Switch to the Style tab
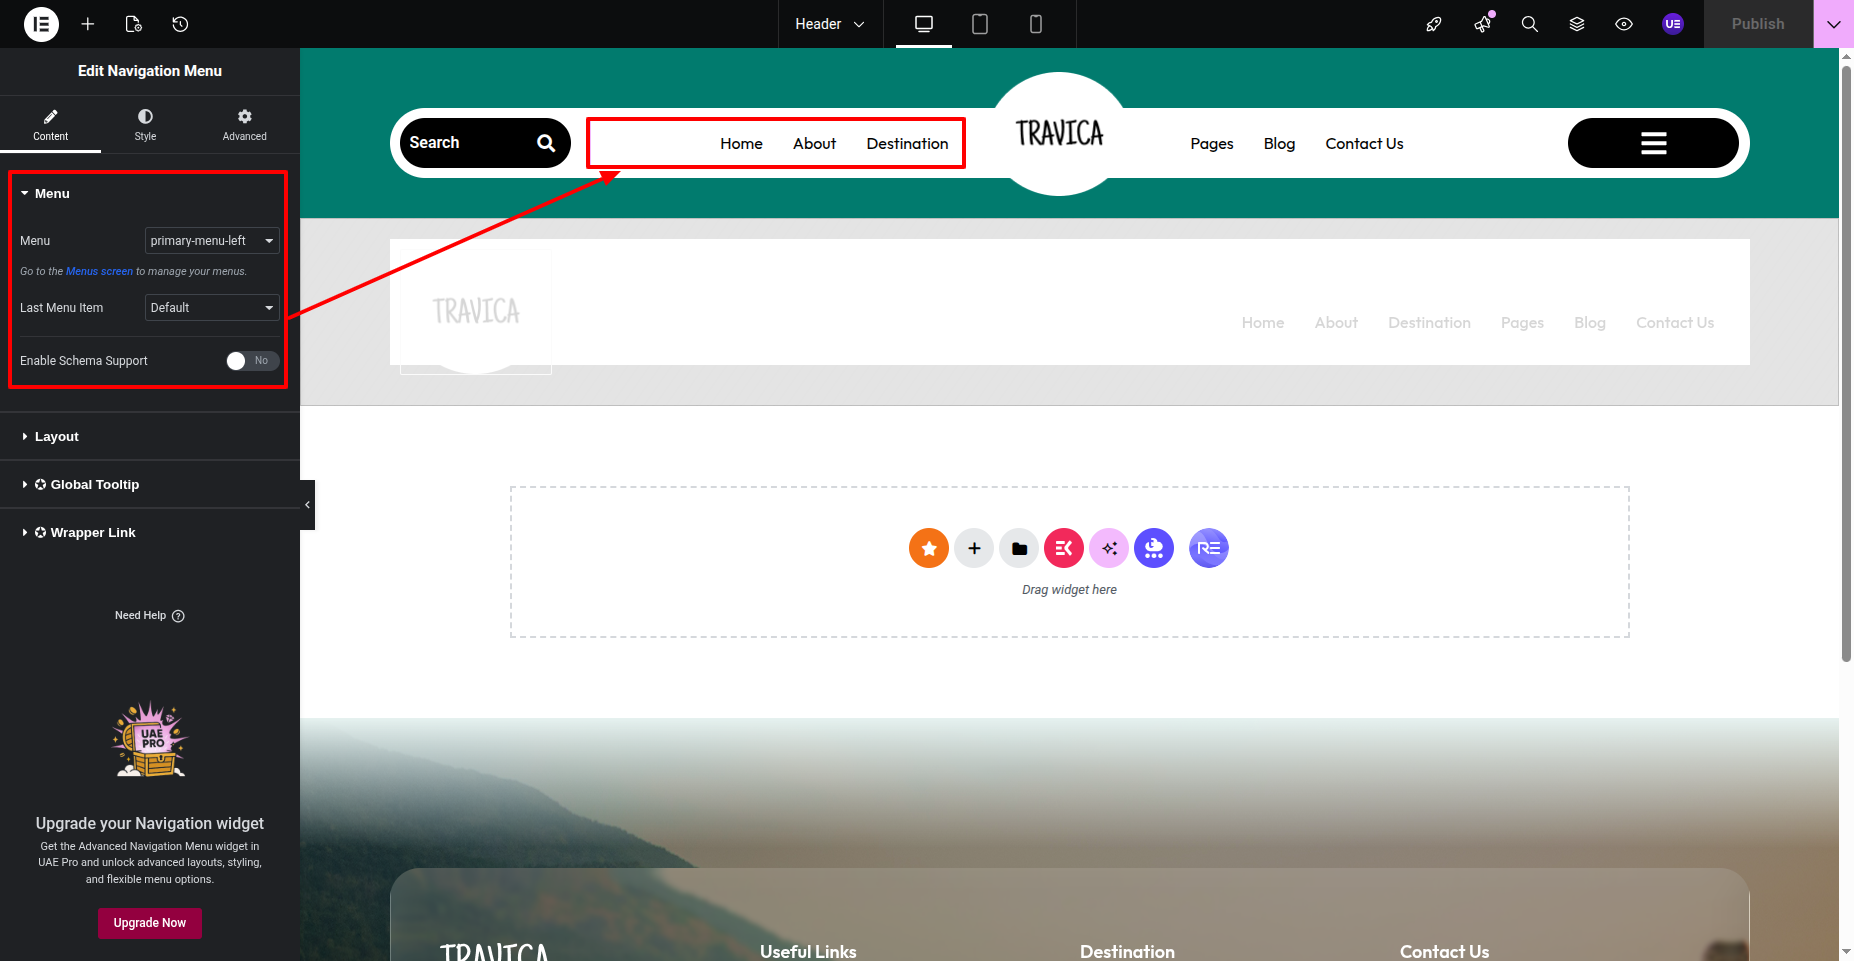1854x961 pixels. [x=145, y=125]
